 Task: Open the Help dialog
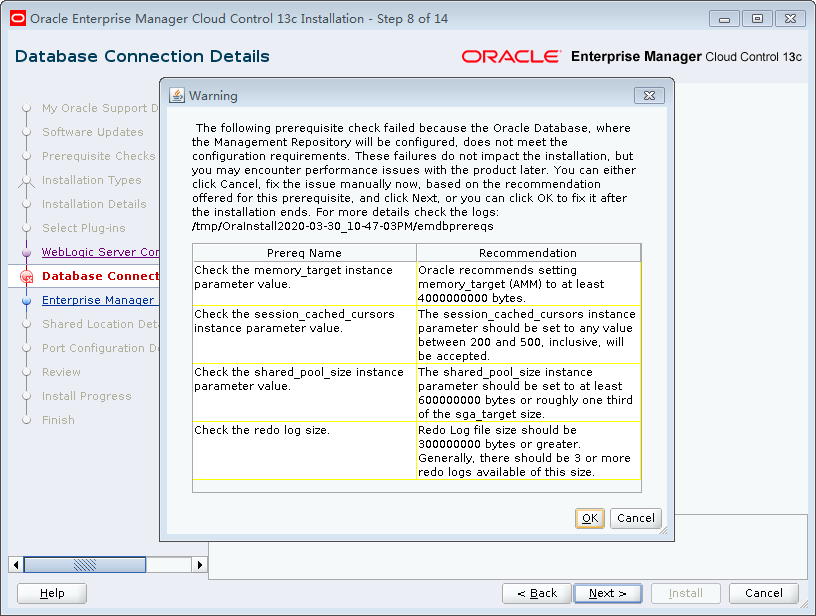click(x=50, y=593)
